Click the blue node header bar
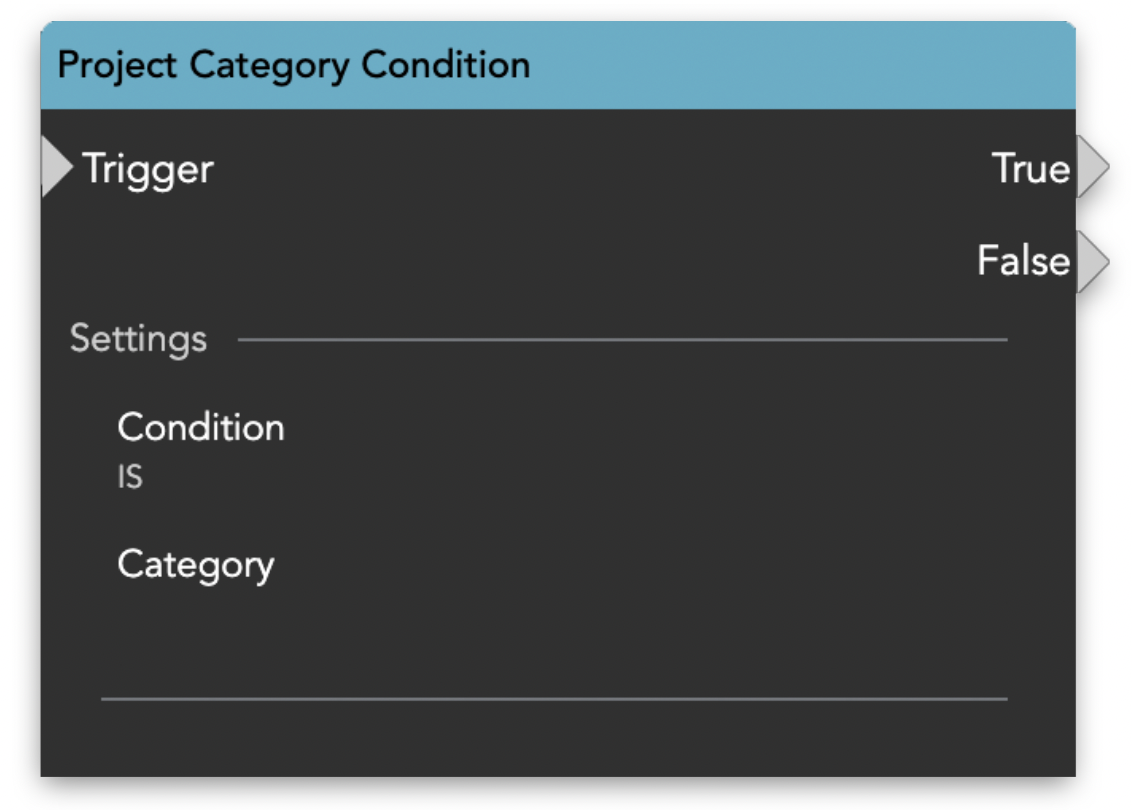The height and width of the screenshot is (810, 1132). [800, 66]
